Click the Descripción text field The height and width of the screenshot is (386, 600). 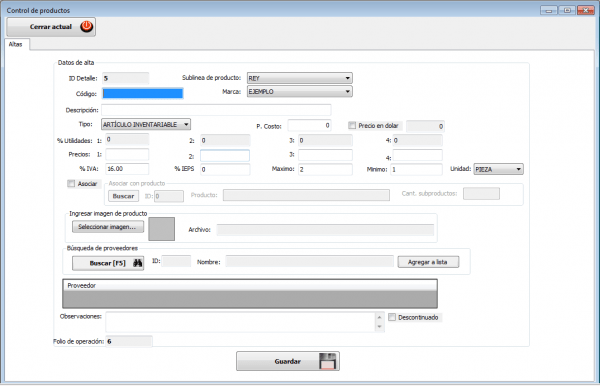point(216,110)
